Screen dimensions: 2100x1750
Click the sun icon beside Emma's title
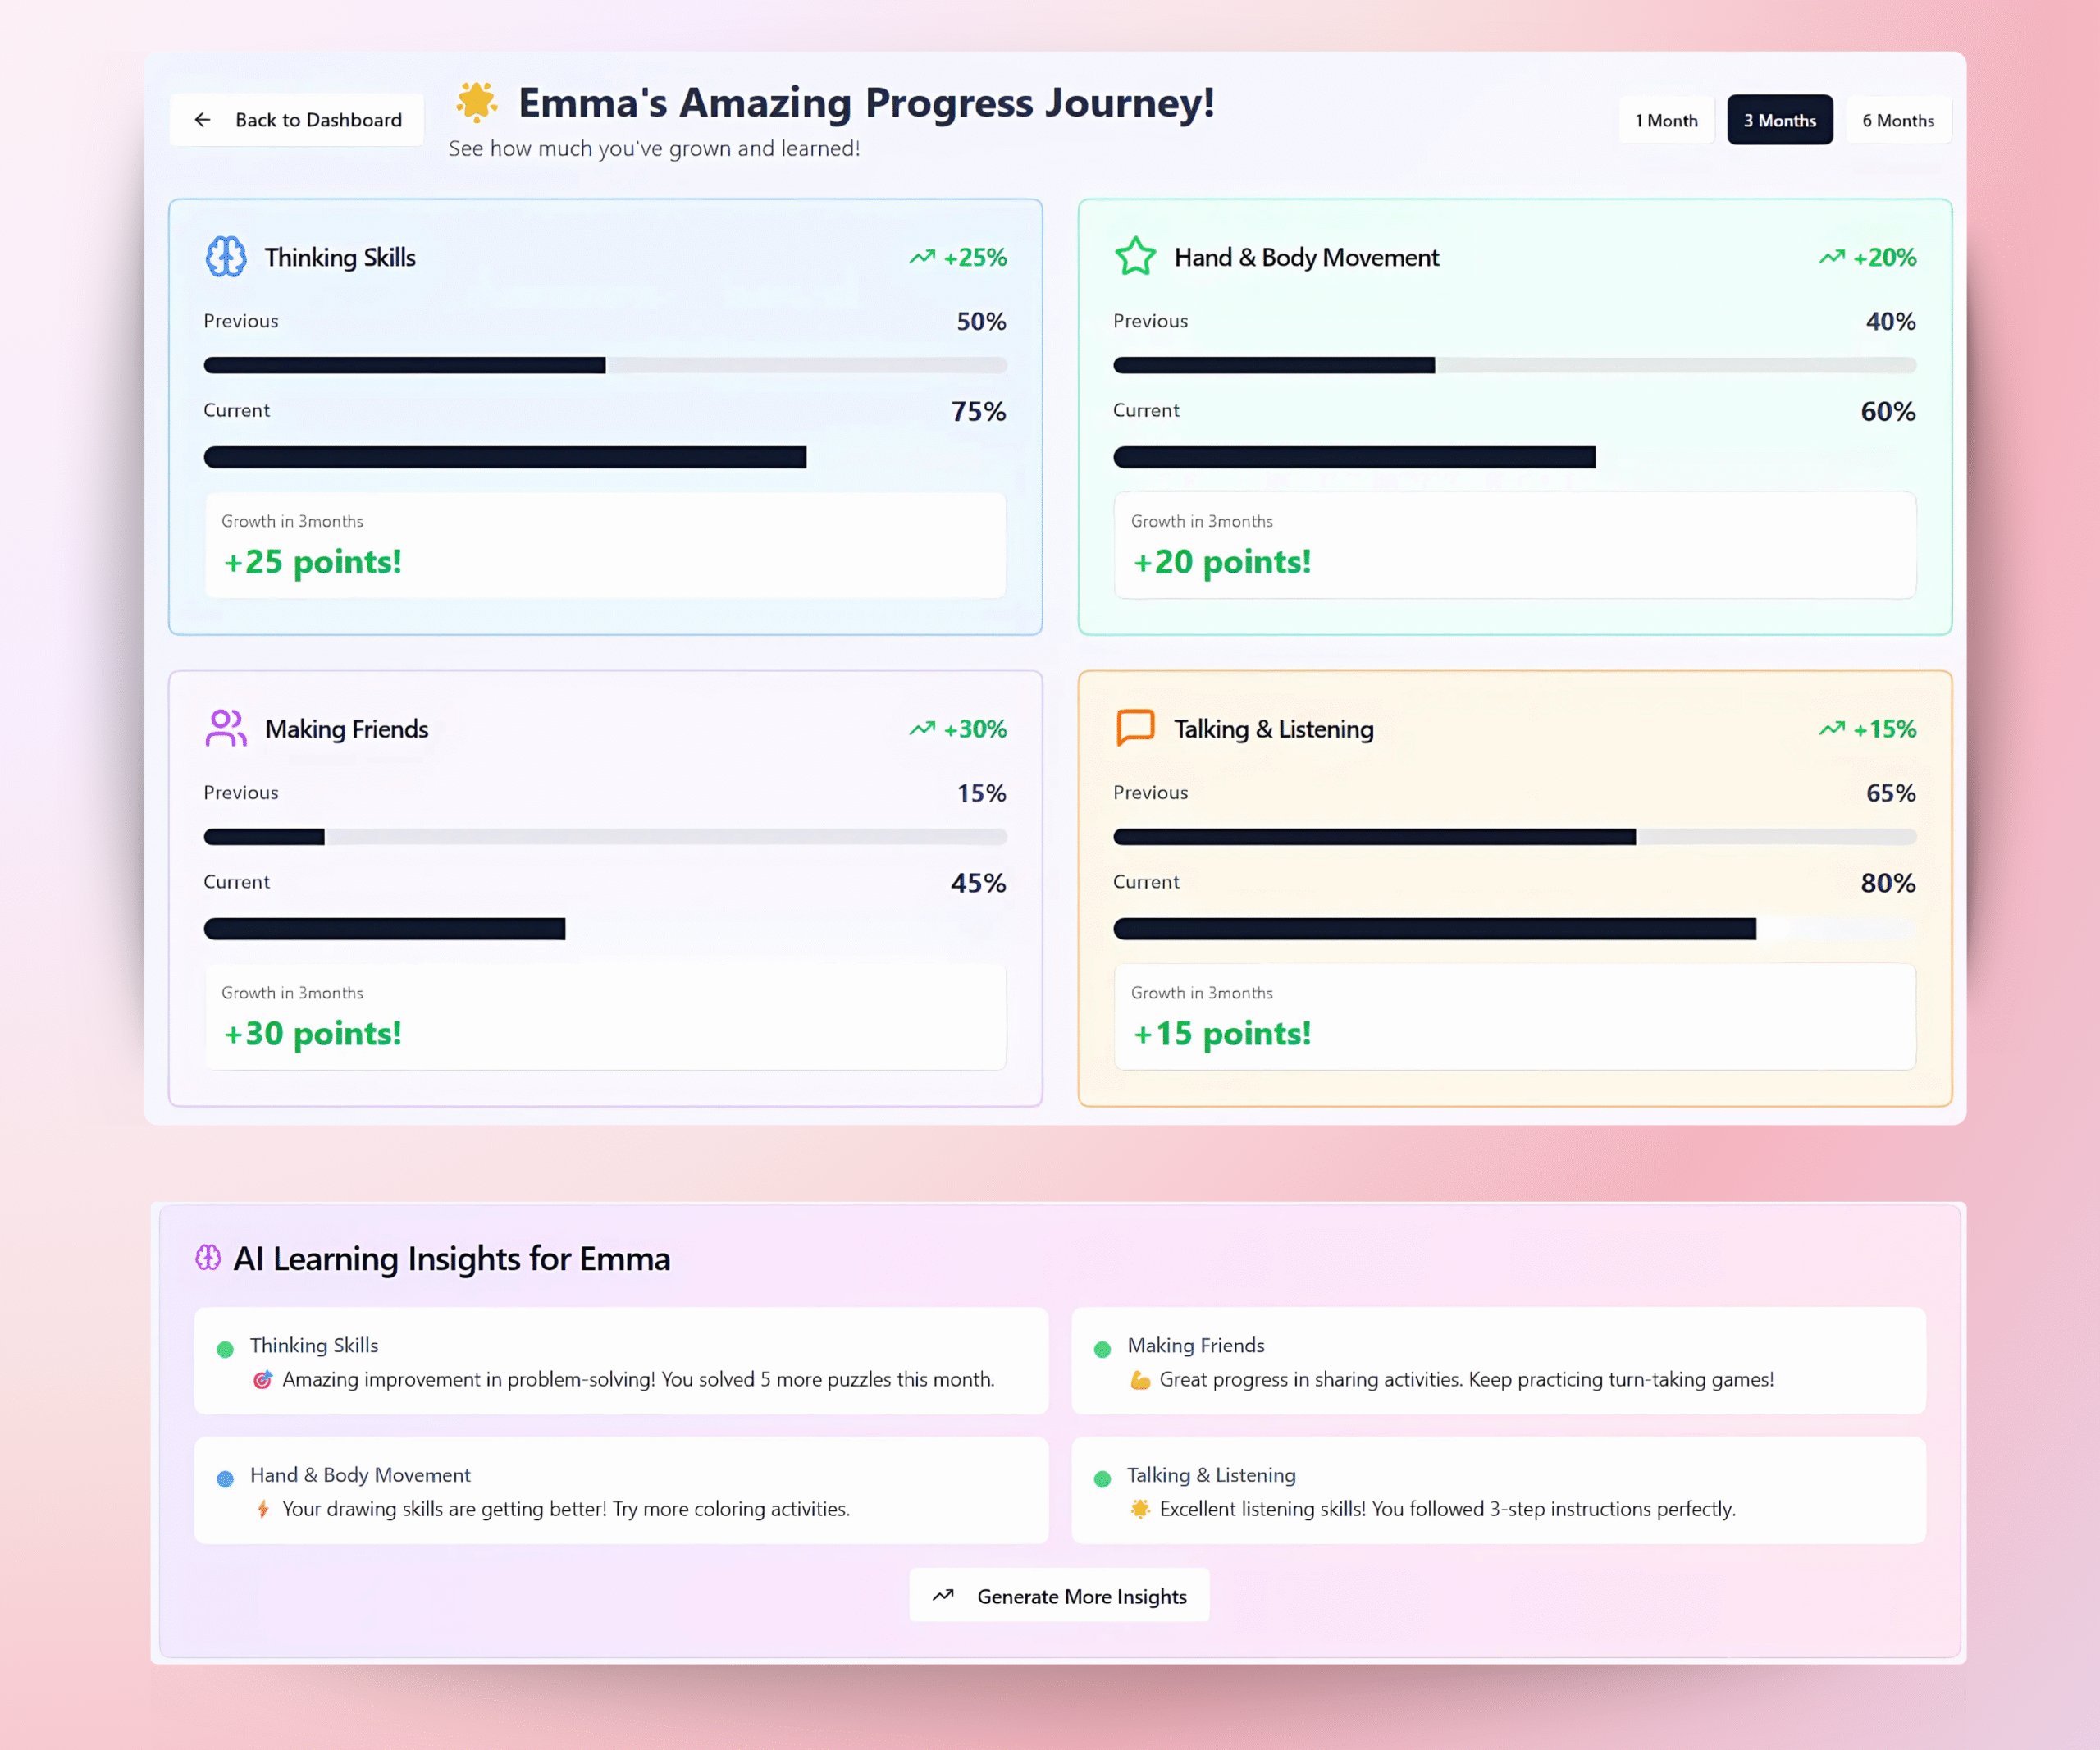point(476,102)
